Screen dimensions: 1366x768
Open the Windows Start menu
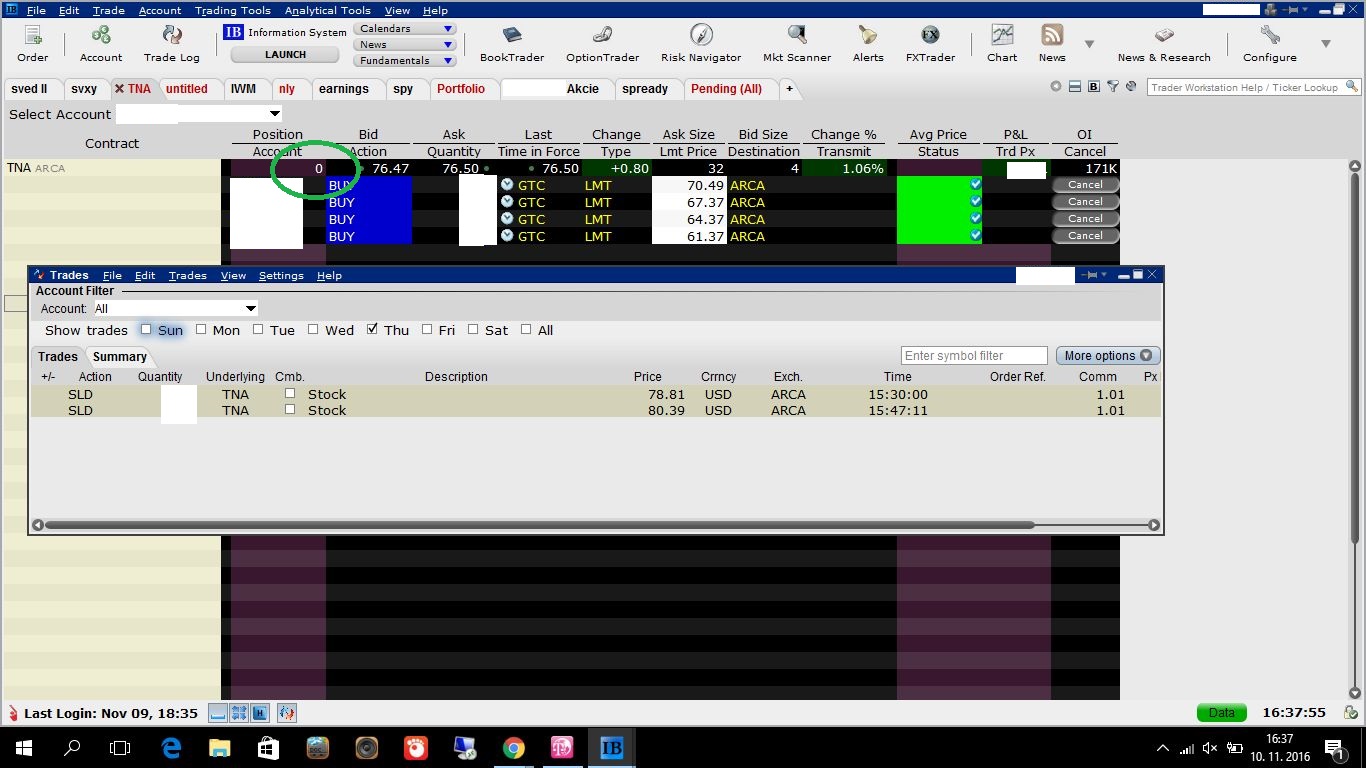(x=24, y=748)
